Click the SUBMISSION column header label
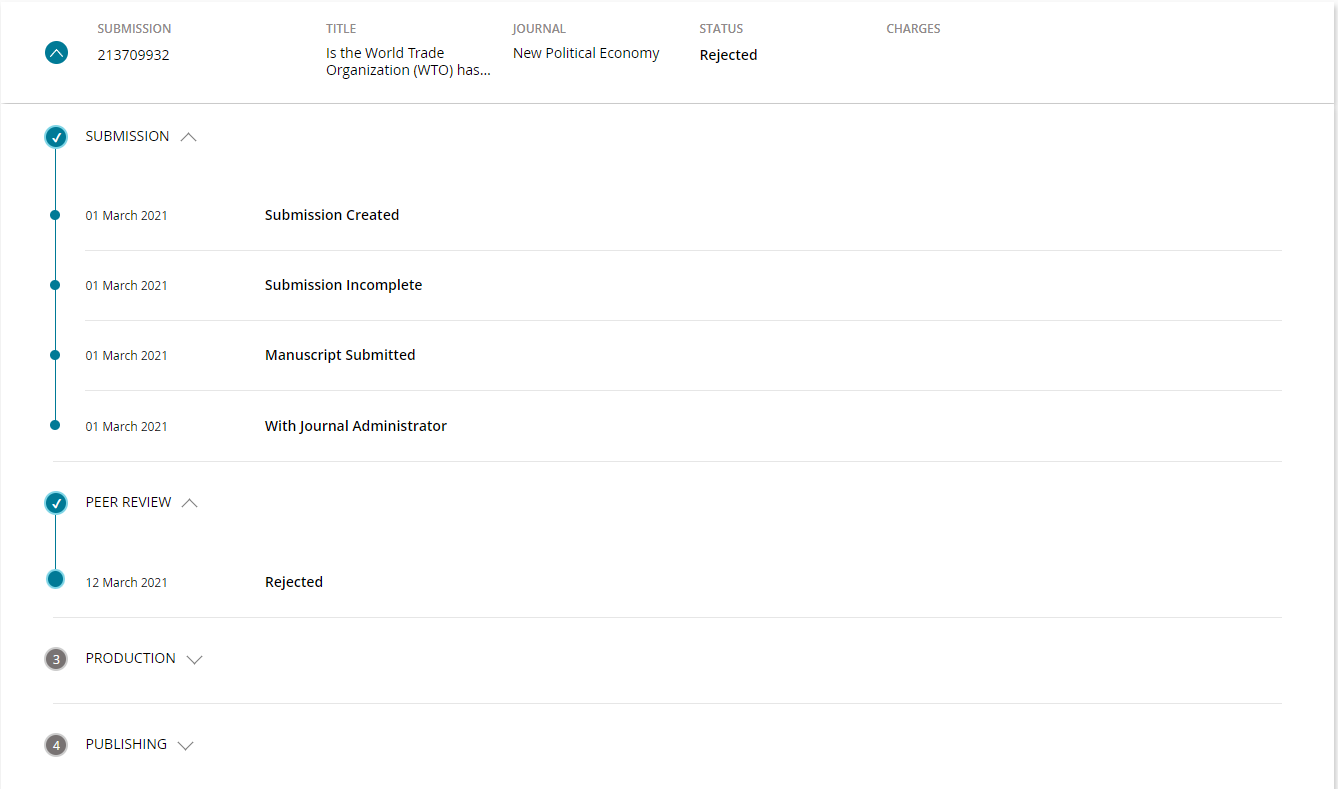The image size is (1338, 789). 134,29
